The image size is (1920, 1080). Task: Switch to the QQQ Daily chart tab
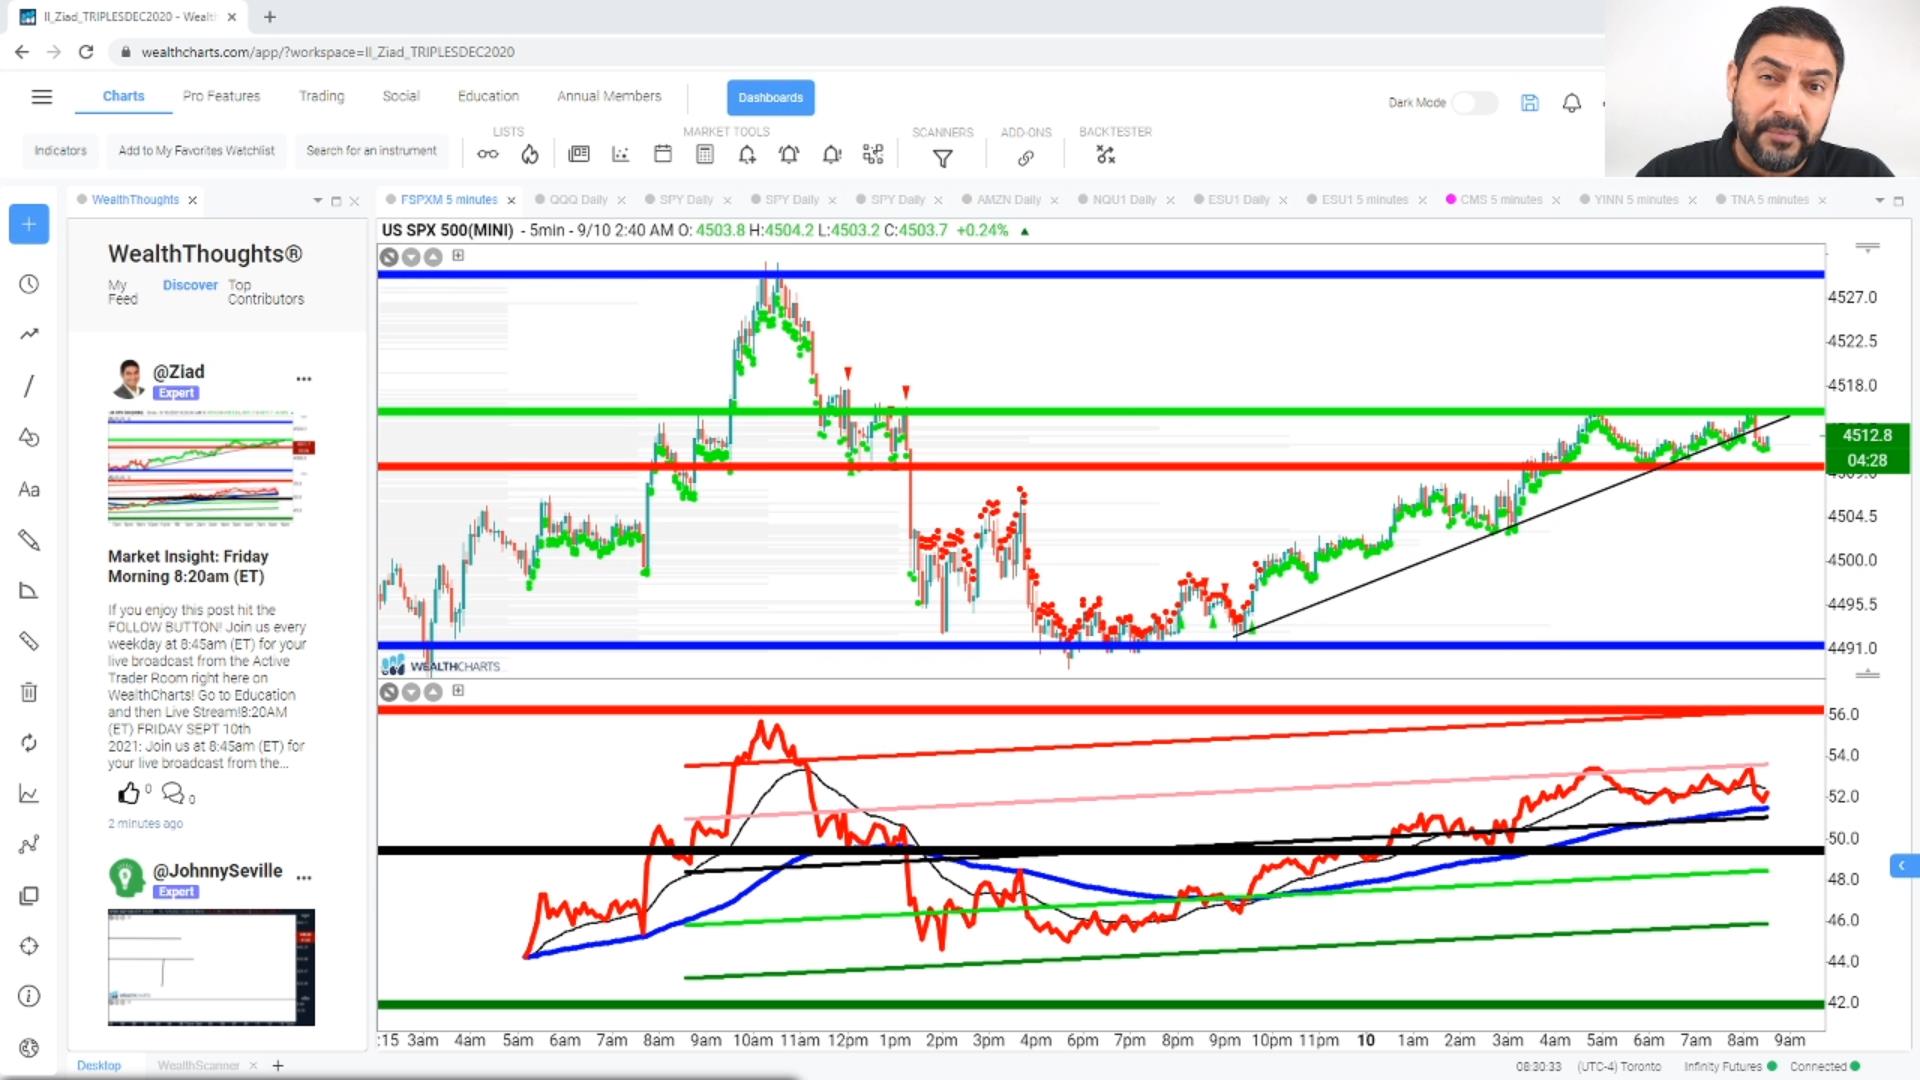tap(578, 200)
